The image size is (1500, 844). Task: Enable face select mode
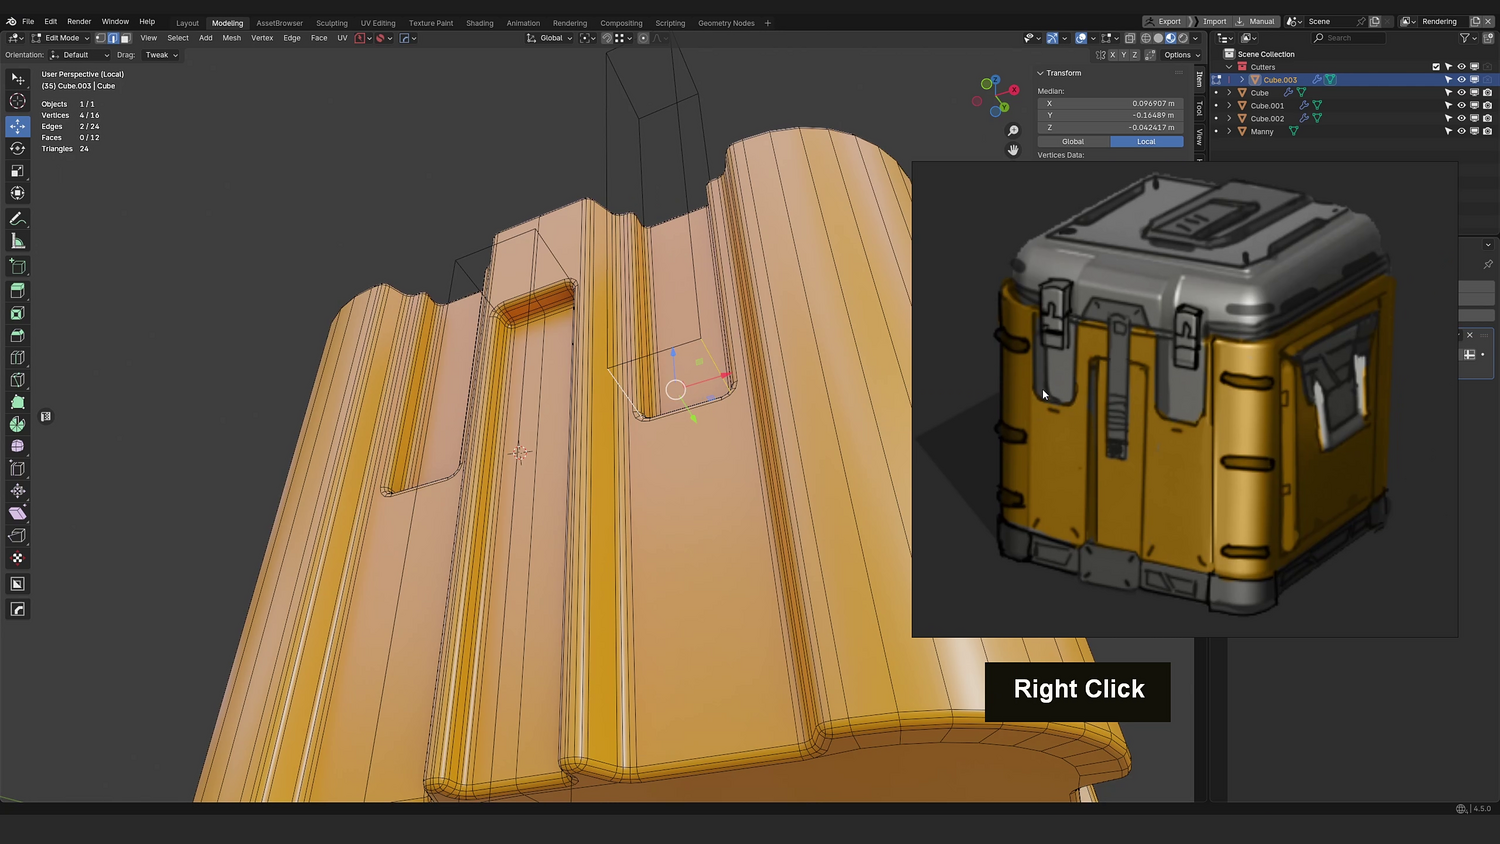click(125, 38)
